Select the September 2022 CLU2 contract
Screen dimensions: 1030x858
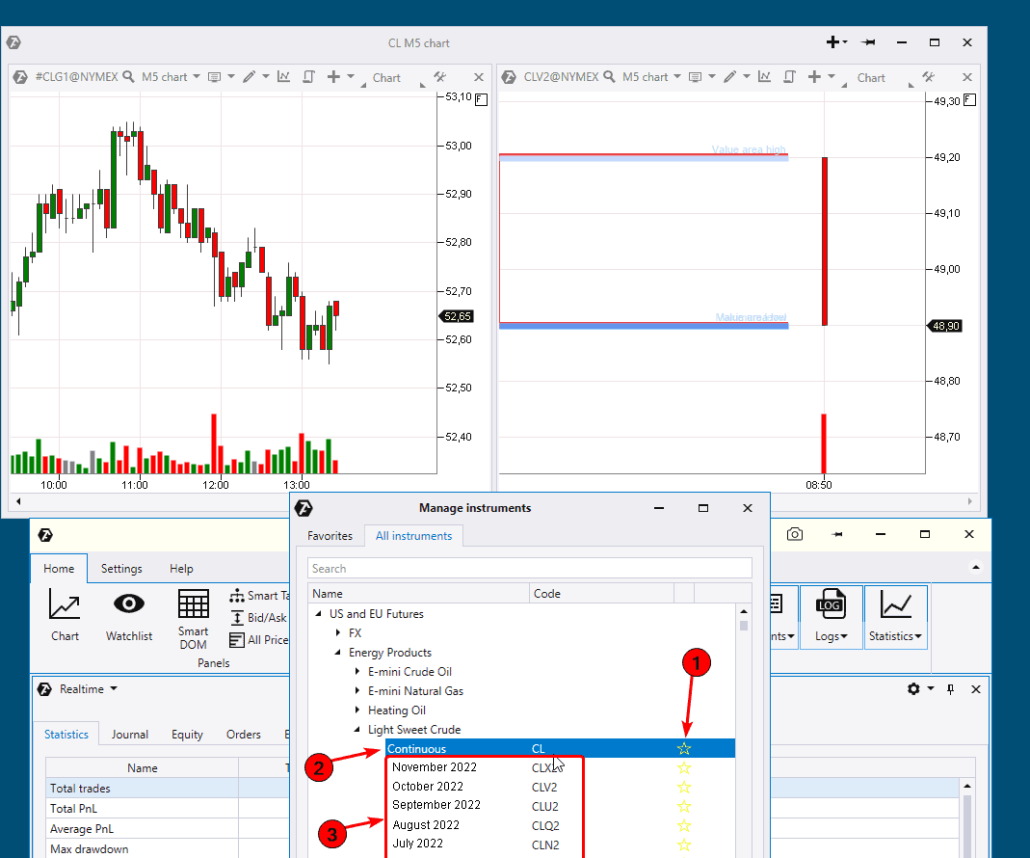pyautogui.click(x=436, y=806)
